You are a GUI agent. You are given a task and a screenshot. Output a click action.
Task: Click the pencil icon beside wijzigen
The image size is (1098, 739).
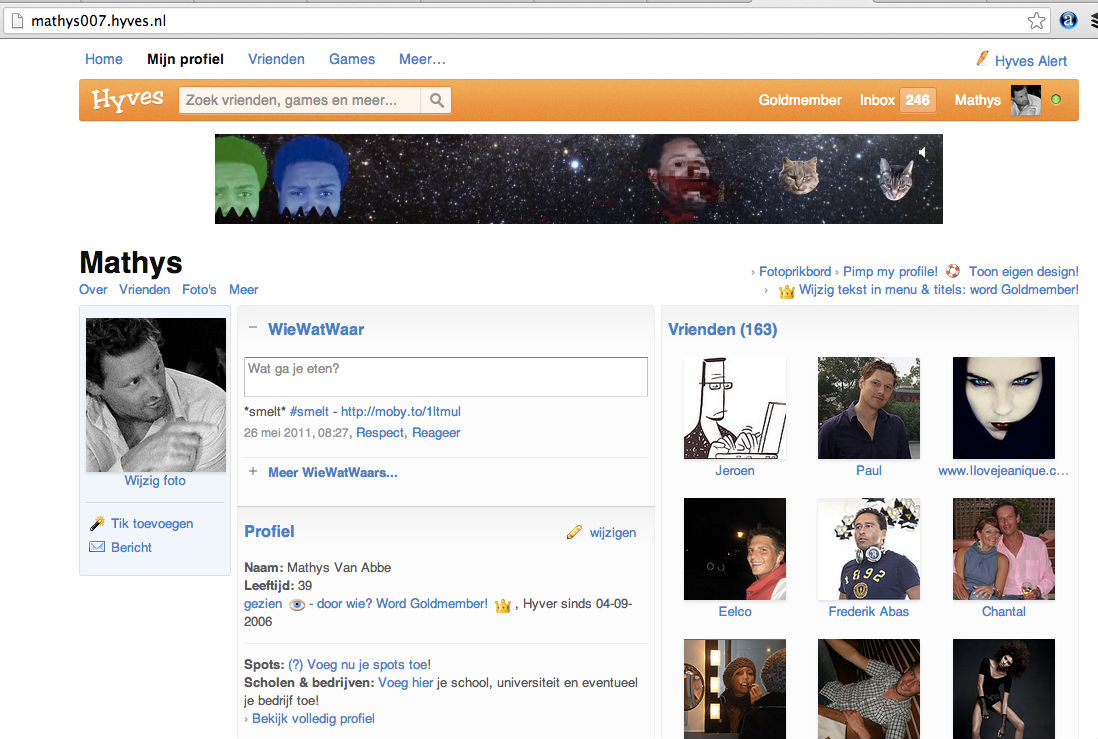(x=573, y=533)
